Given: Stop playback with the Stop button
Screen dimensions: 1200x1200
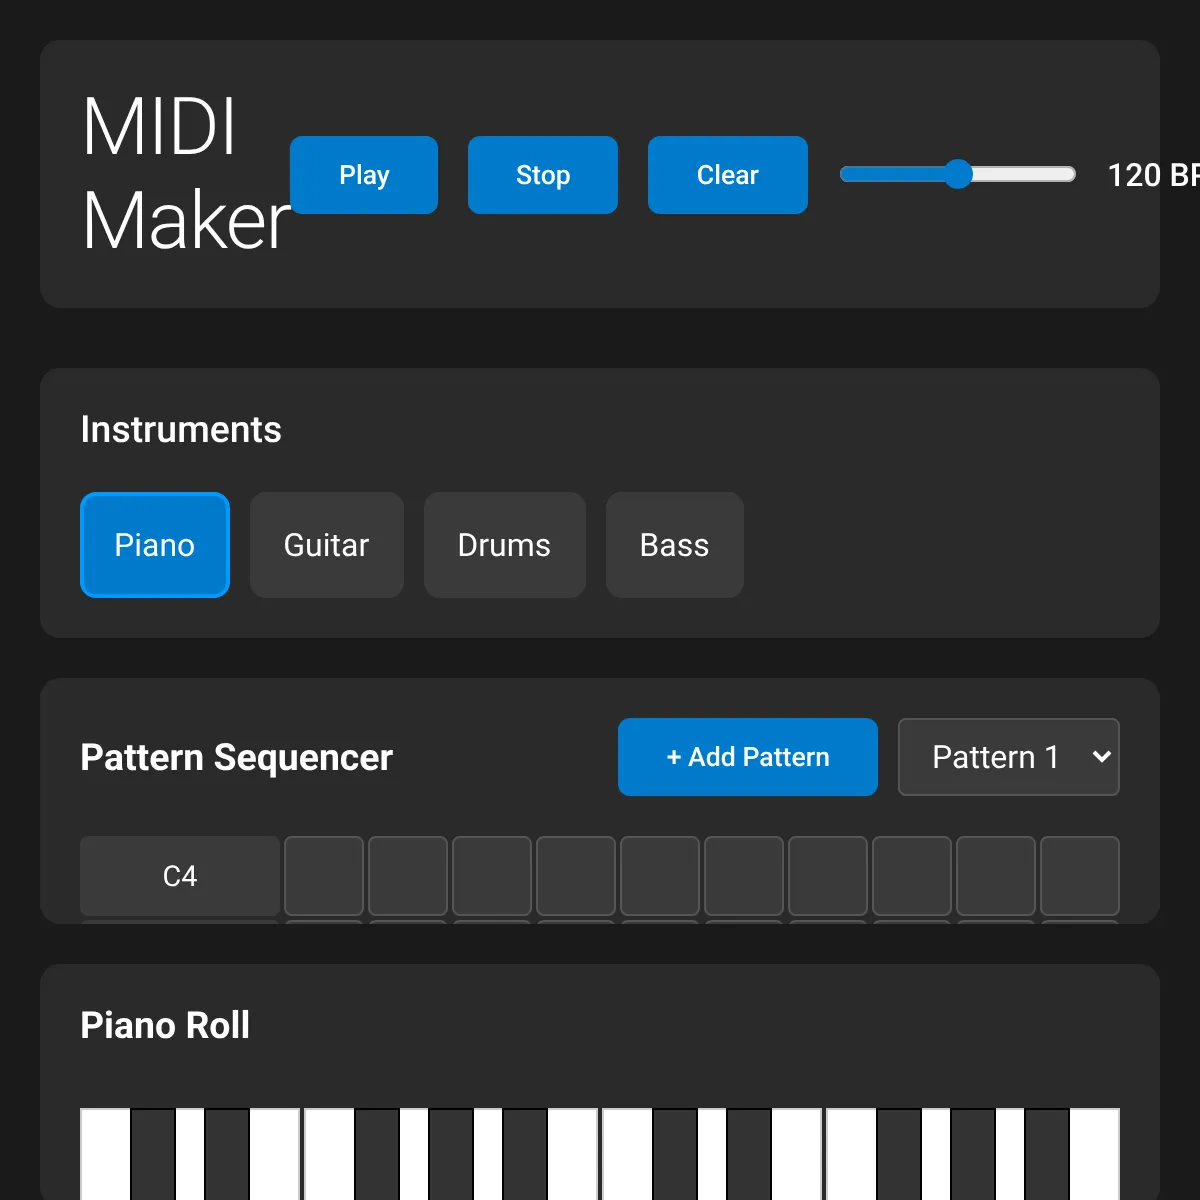Looking at the screenshot, I should 542,175.
